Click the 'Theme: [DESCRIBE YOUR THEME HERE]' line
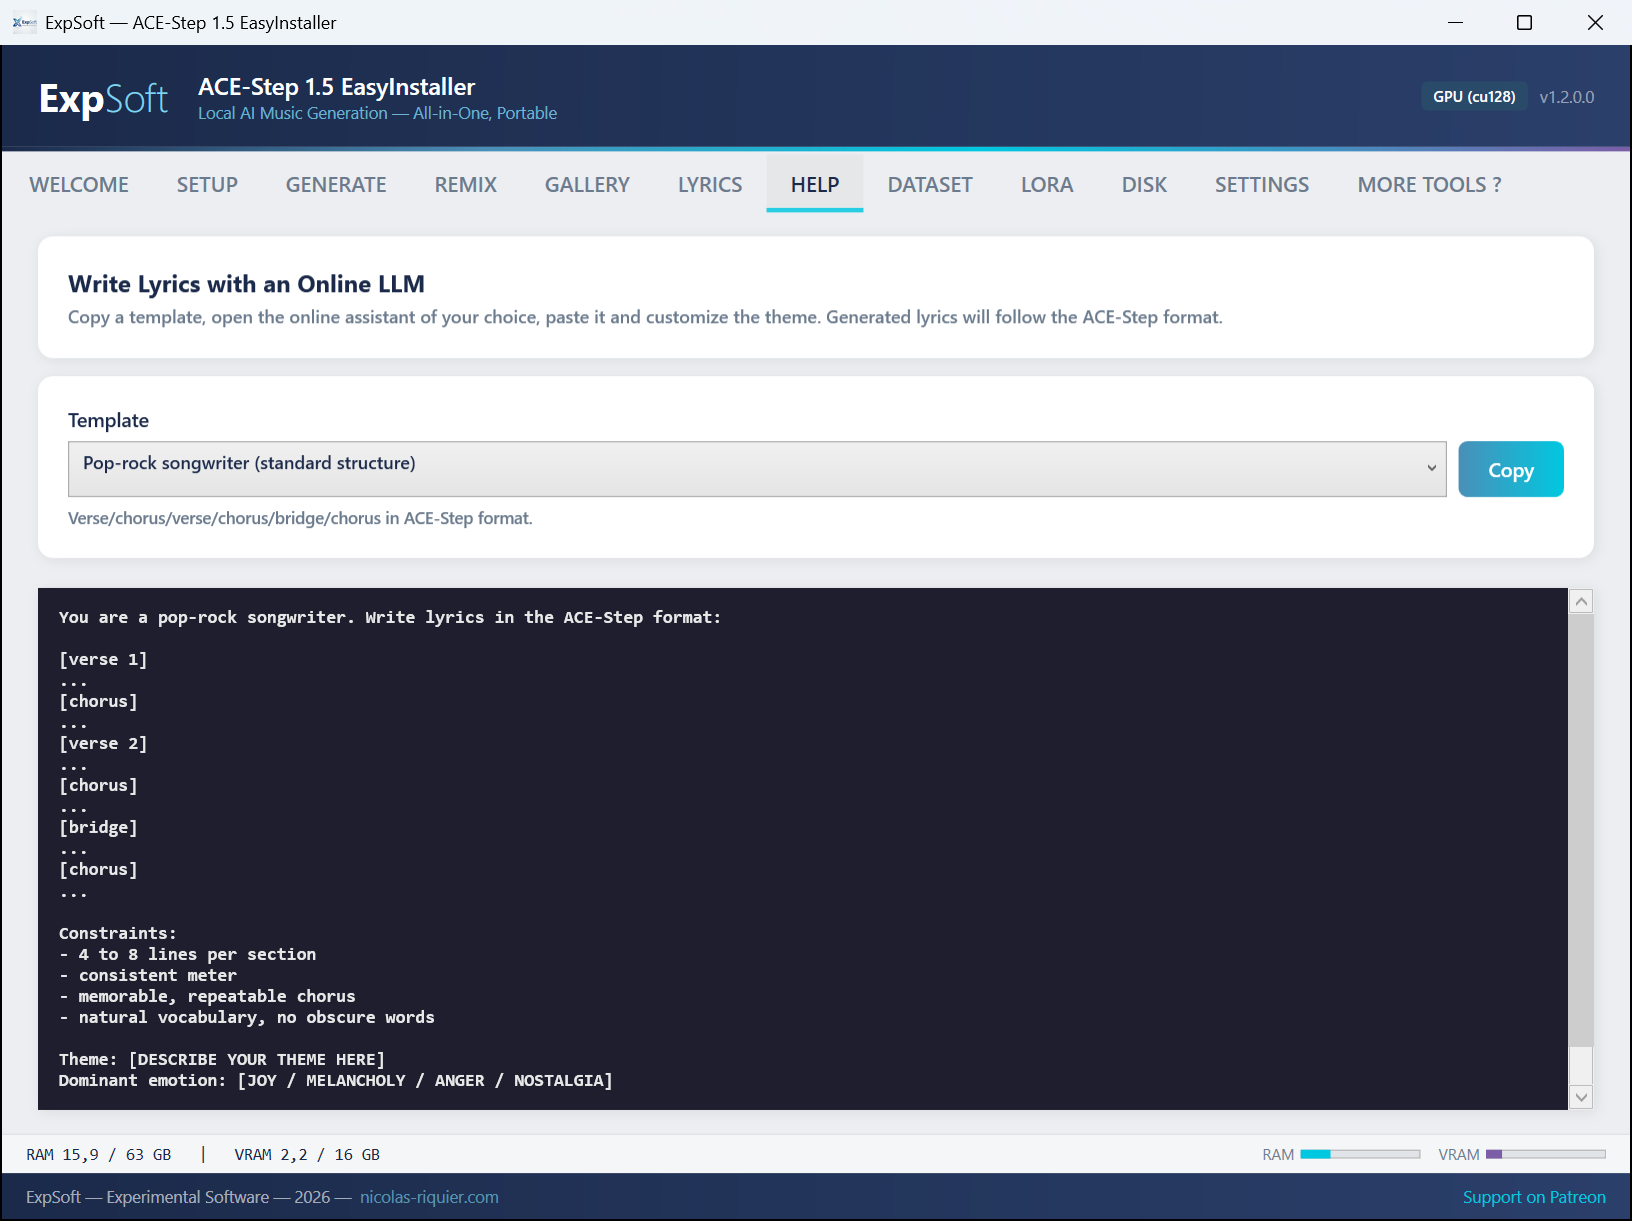Image resolution: width=1632 pixels, height=1221 pixels. point(222,1059)
